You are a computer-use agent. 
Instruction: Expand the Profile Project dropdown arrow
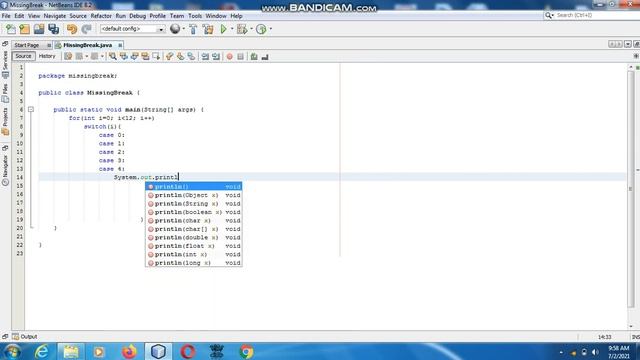click(x=271, y=29)
